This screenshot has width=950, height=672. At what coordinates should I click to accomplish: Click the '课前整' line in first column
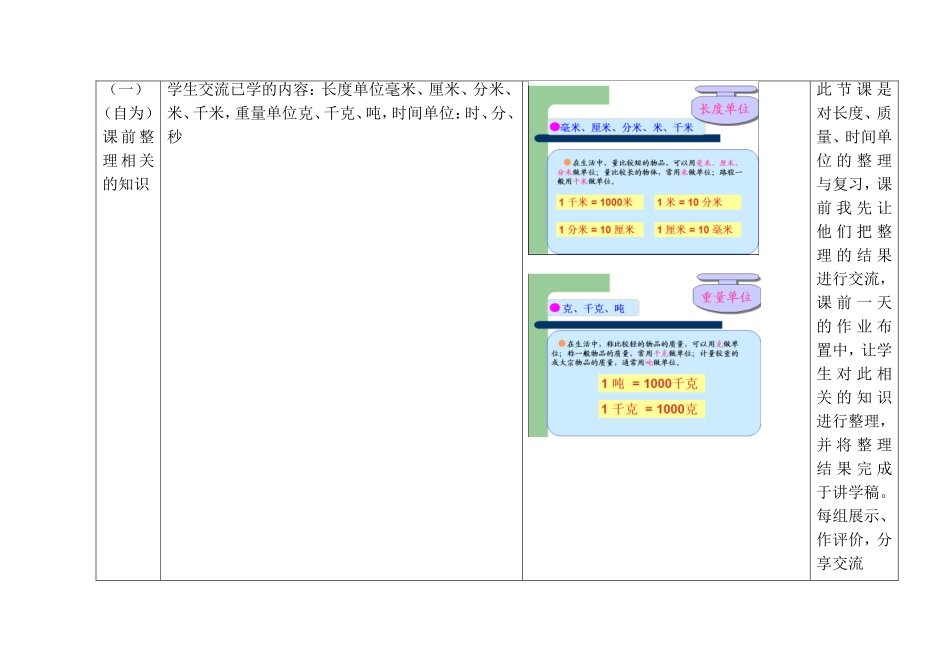[x=128, y=137]
